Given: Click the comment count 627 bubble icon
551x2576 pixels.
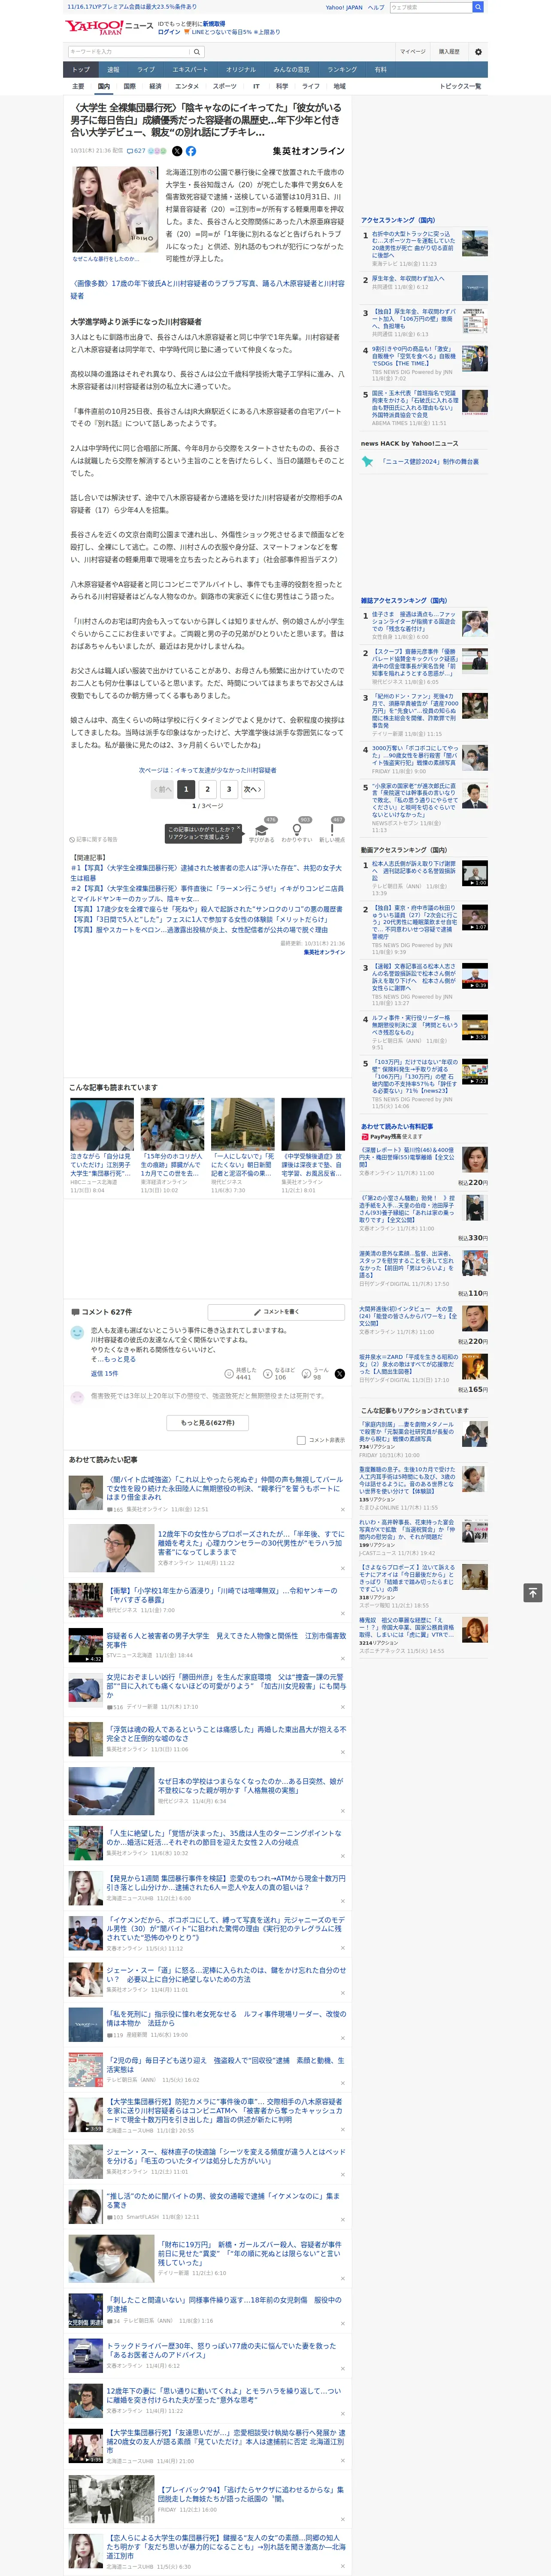Looking at the screenshot, I should (136, 151).
